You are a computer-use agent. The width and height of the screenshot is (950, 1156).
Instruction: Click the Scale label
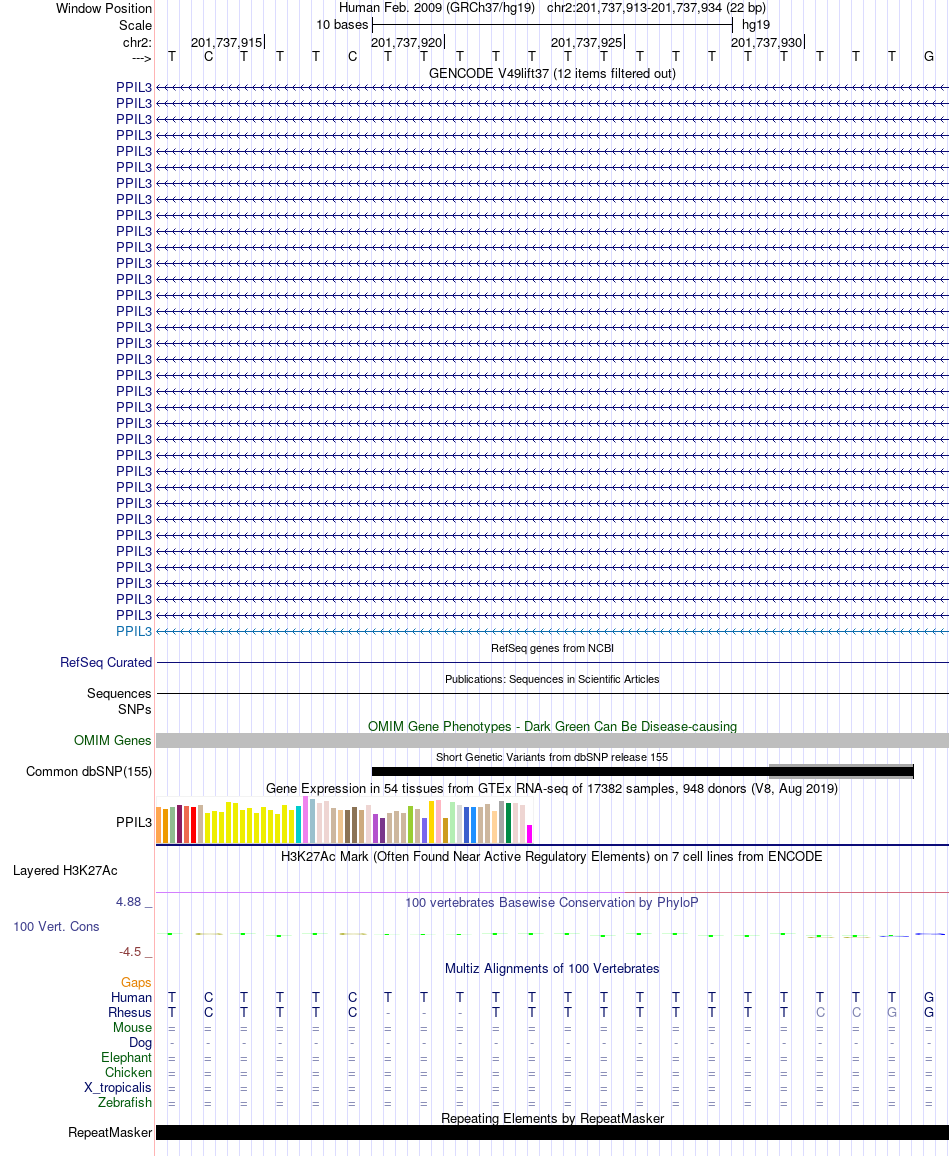coord(136,25)
